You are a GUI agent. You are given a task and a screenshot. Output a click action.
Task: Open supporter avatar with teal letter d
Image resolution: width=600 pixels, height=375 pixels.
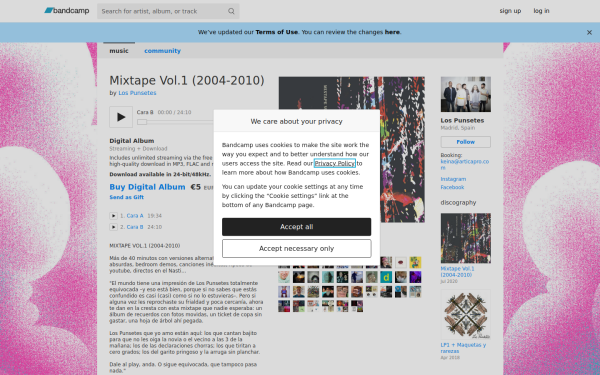coord(386,277)
